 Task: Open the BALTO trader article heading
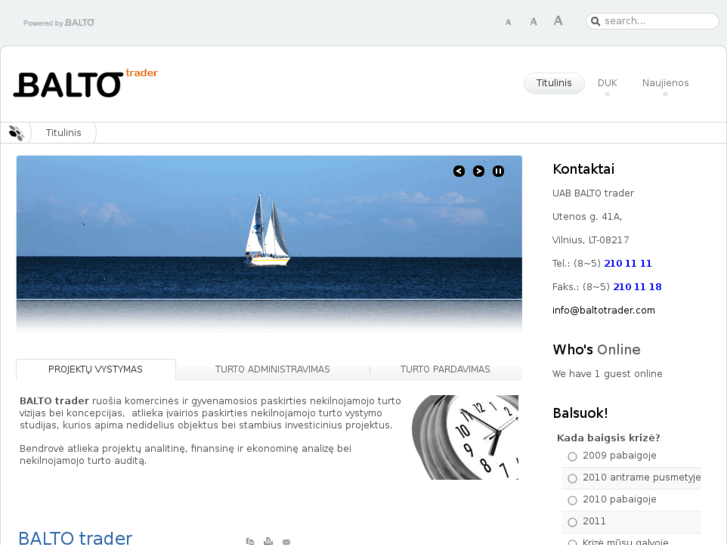(x=75, y=537)
